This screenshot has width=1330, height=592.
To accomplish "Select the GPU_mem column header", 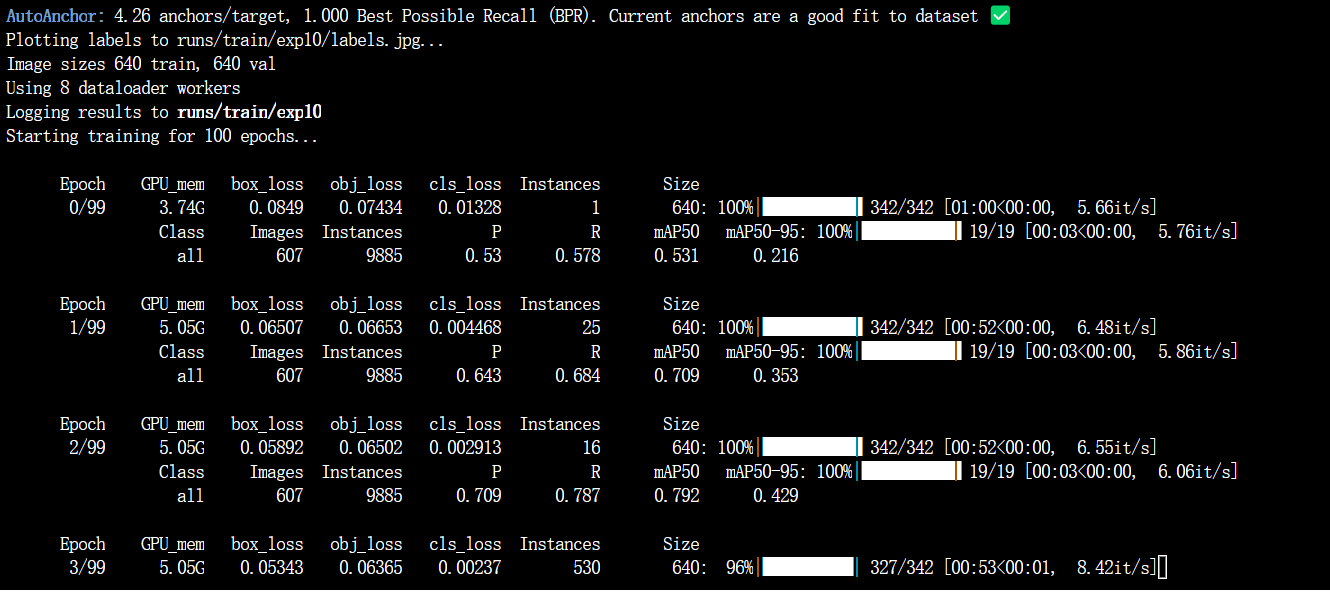I will click(172, 184).
